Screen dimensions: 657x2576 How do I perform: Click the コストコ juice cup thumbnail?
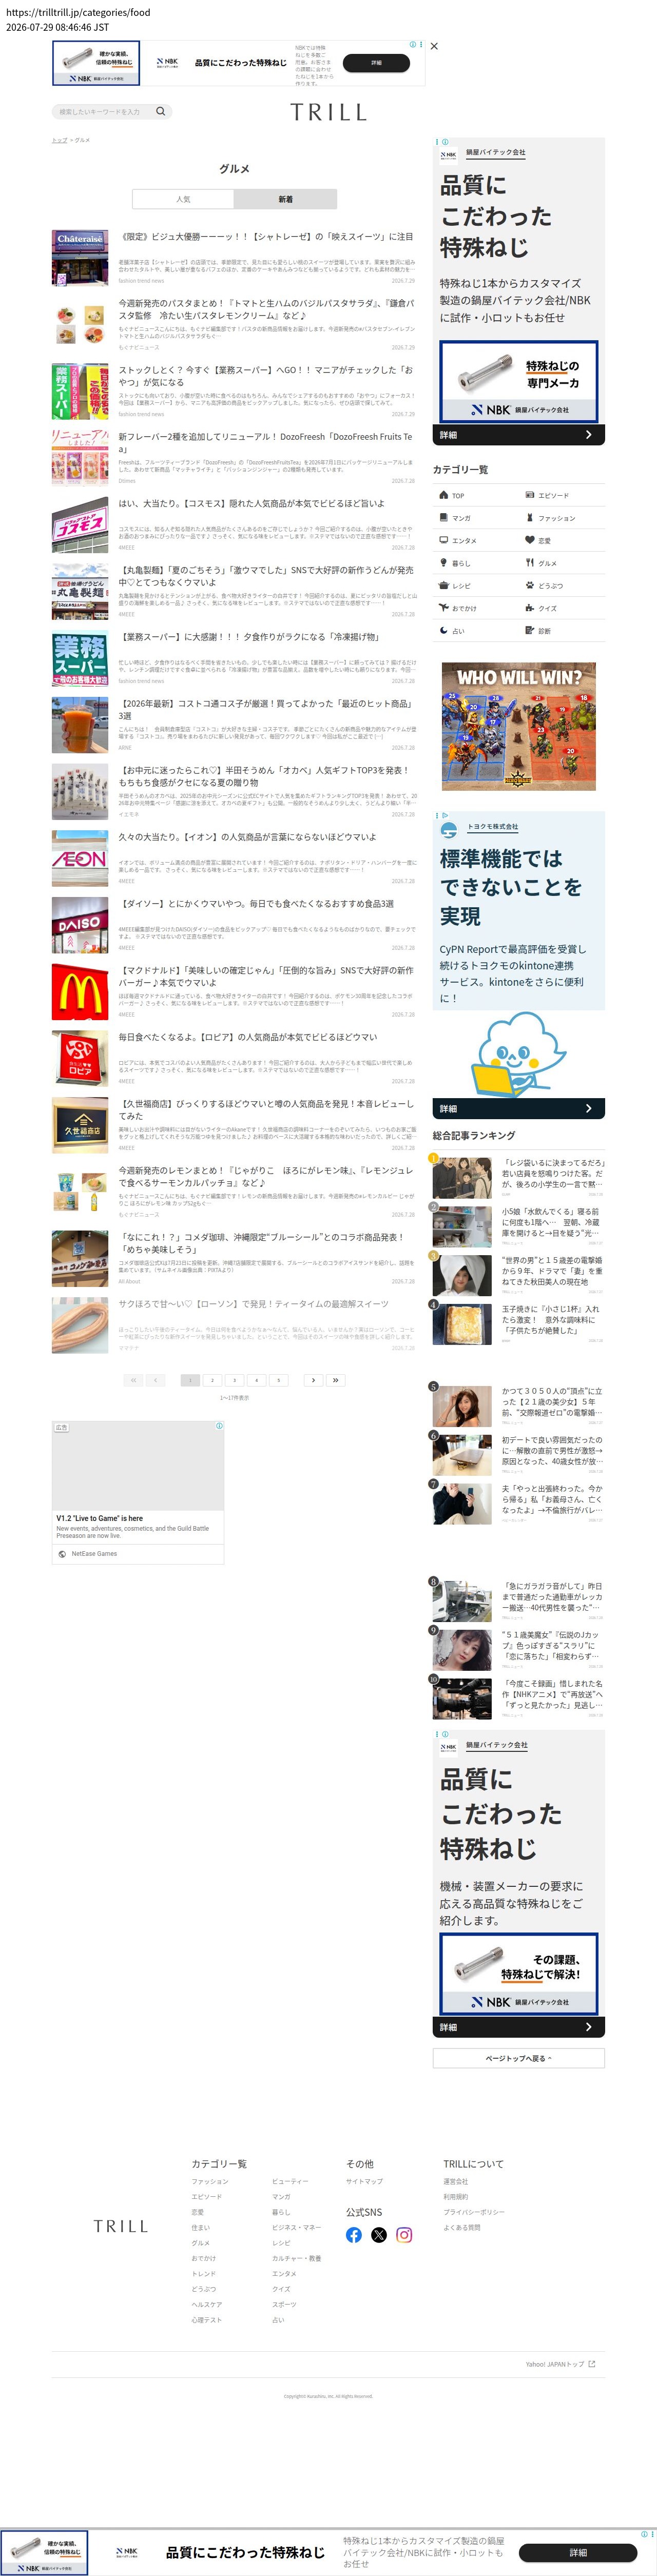(80, 725)
